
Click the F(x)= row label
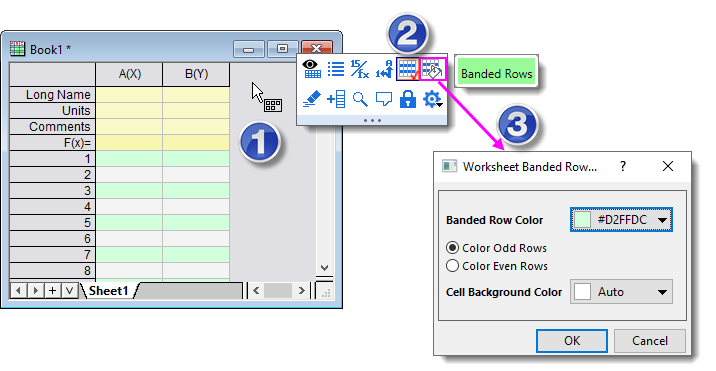coord(53,143)
